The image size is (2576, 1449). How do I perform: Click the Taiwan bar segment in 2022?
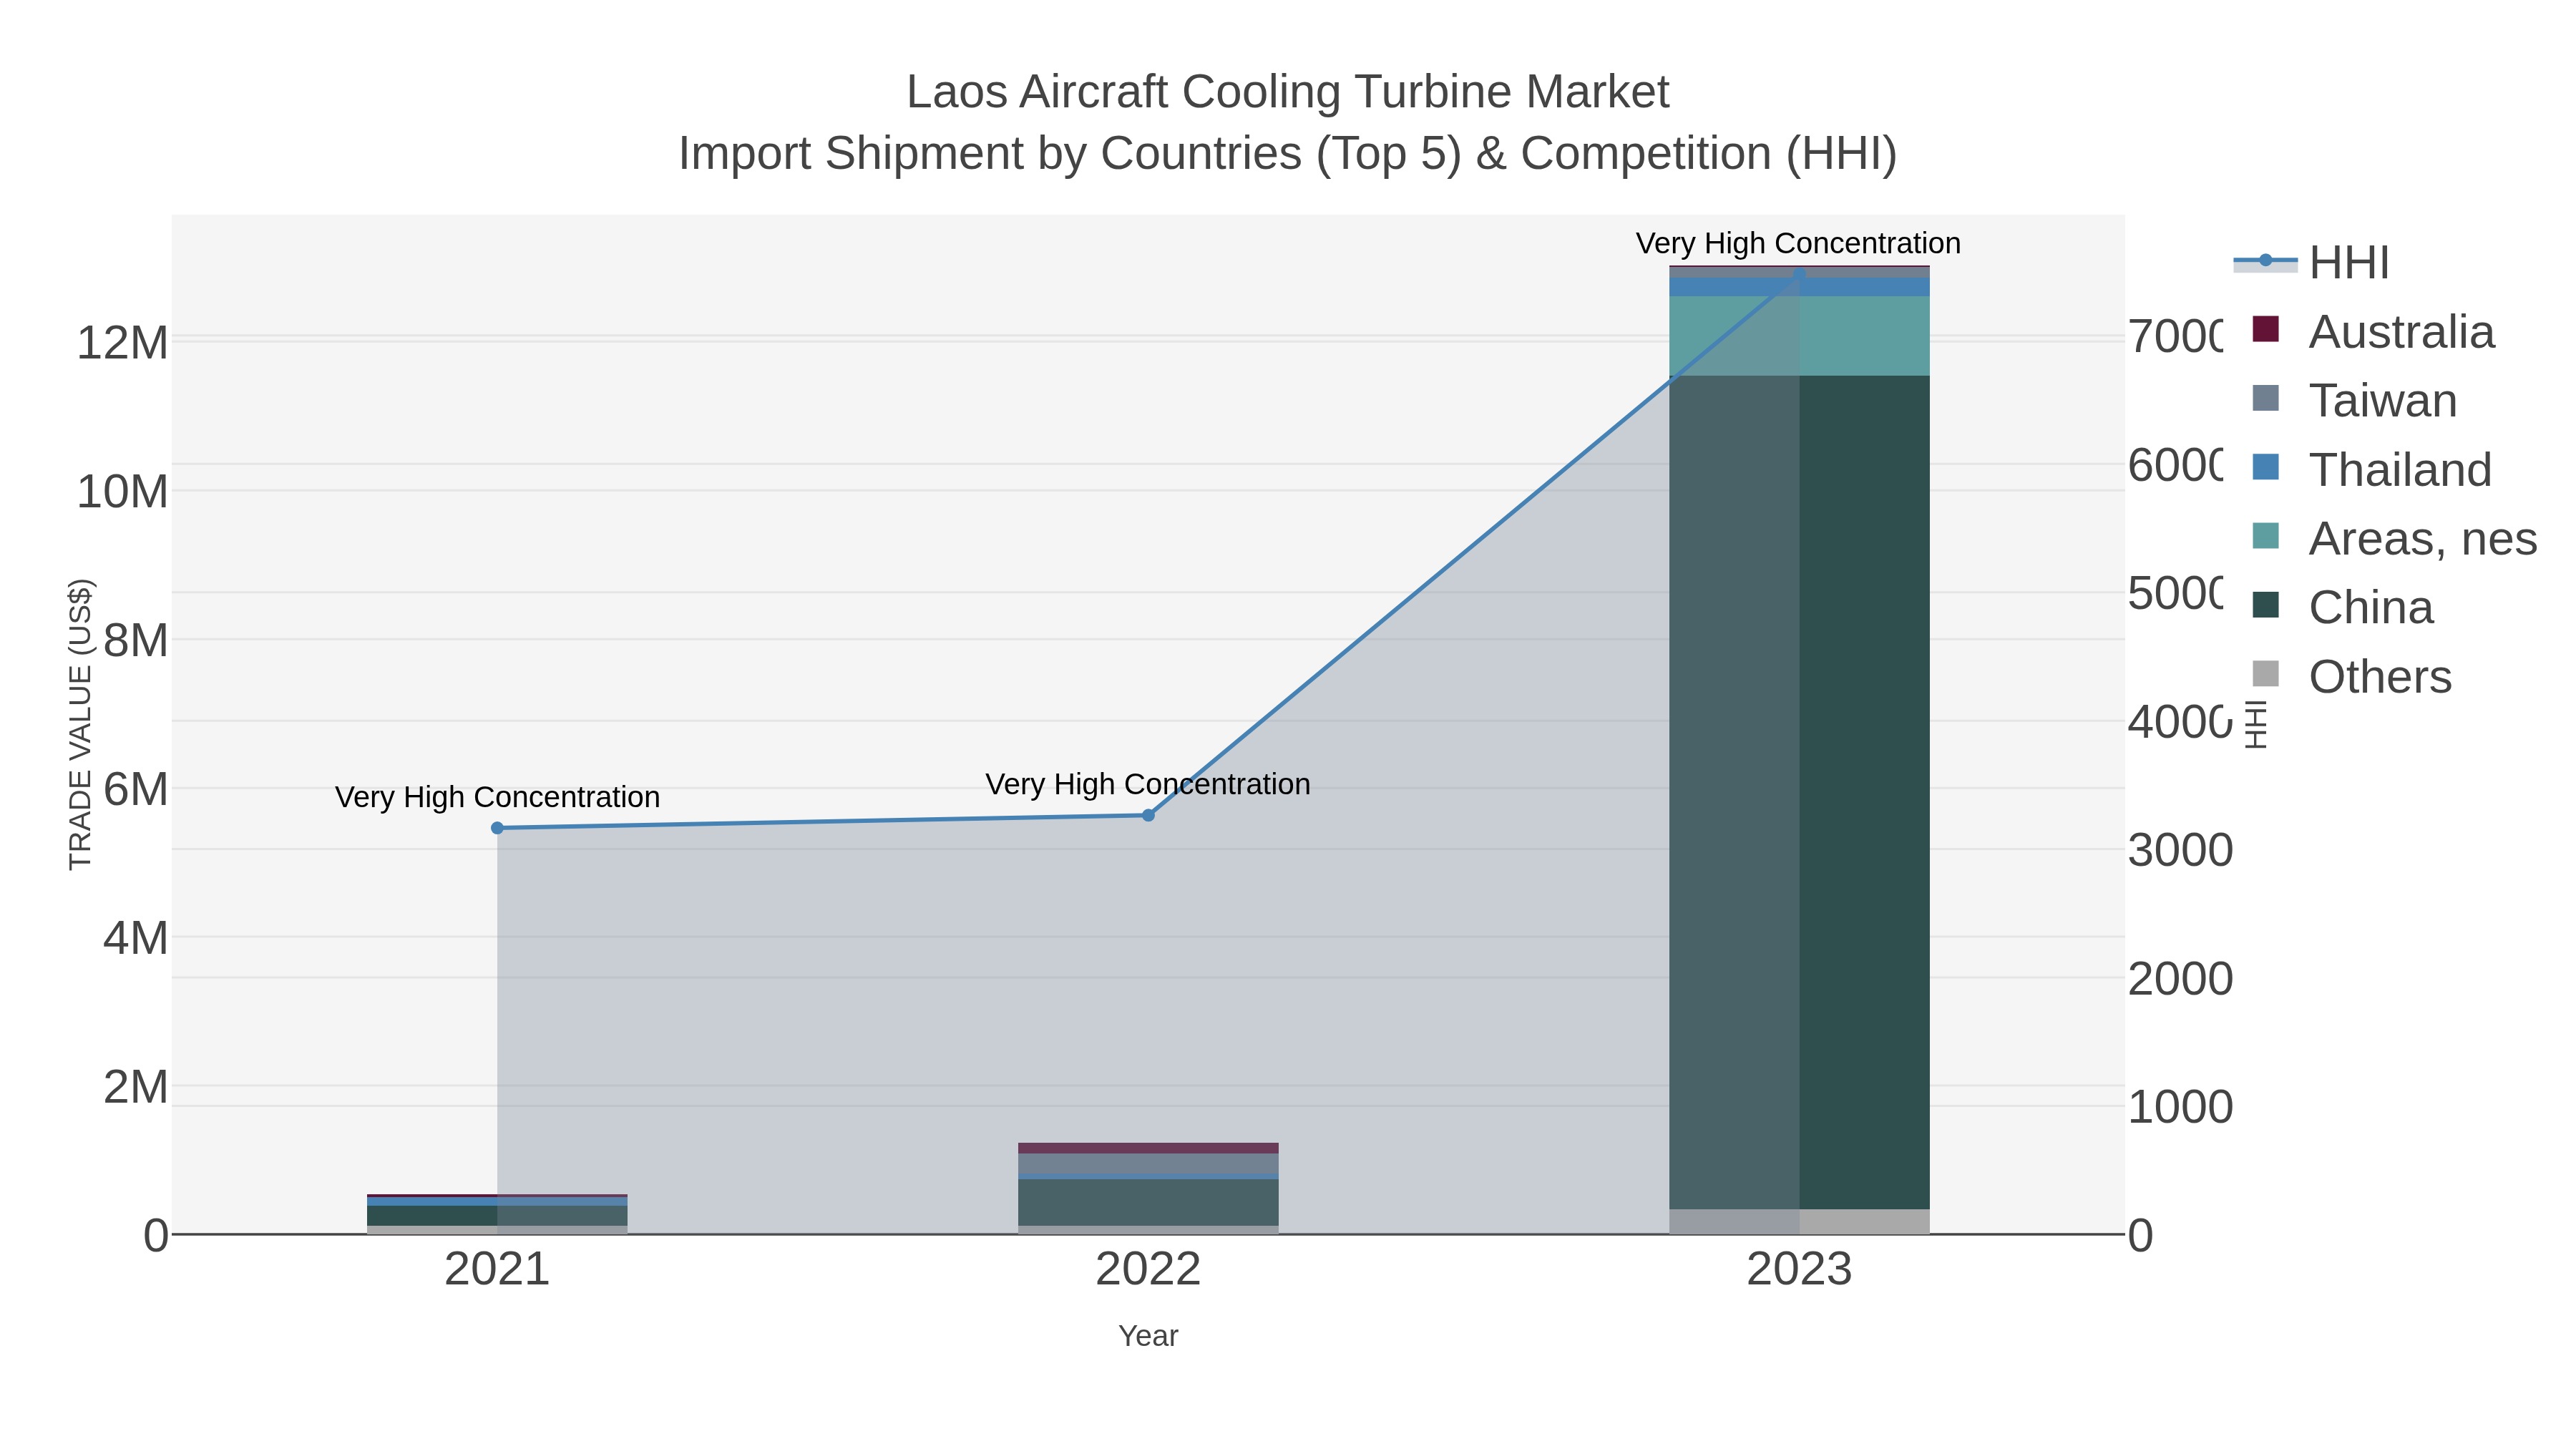point(1148,1164)
